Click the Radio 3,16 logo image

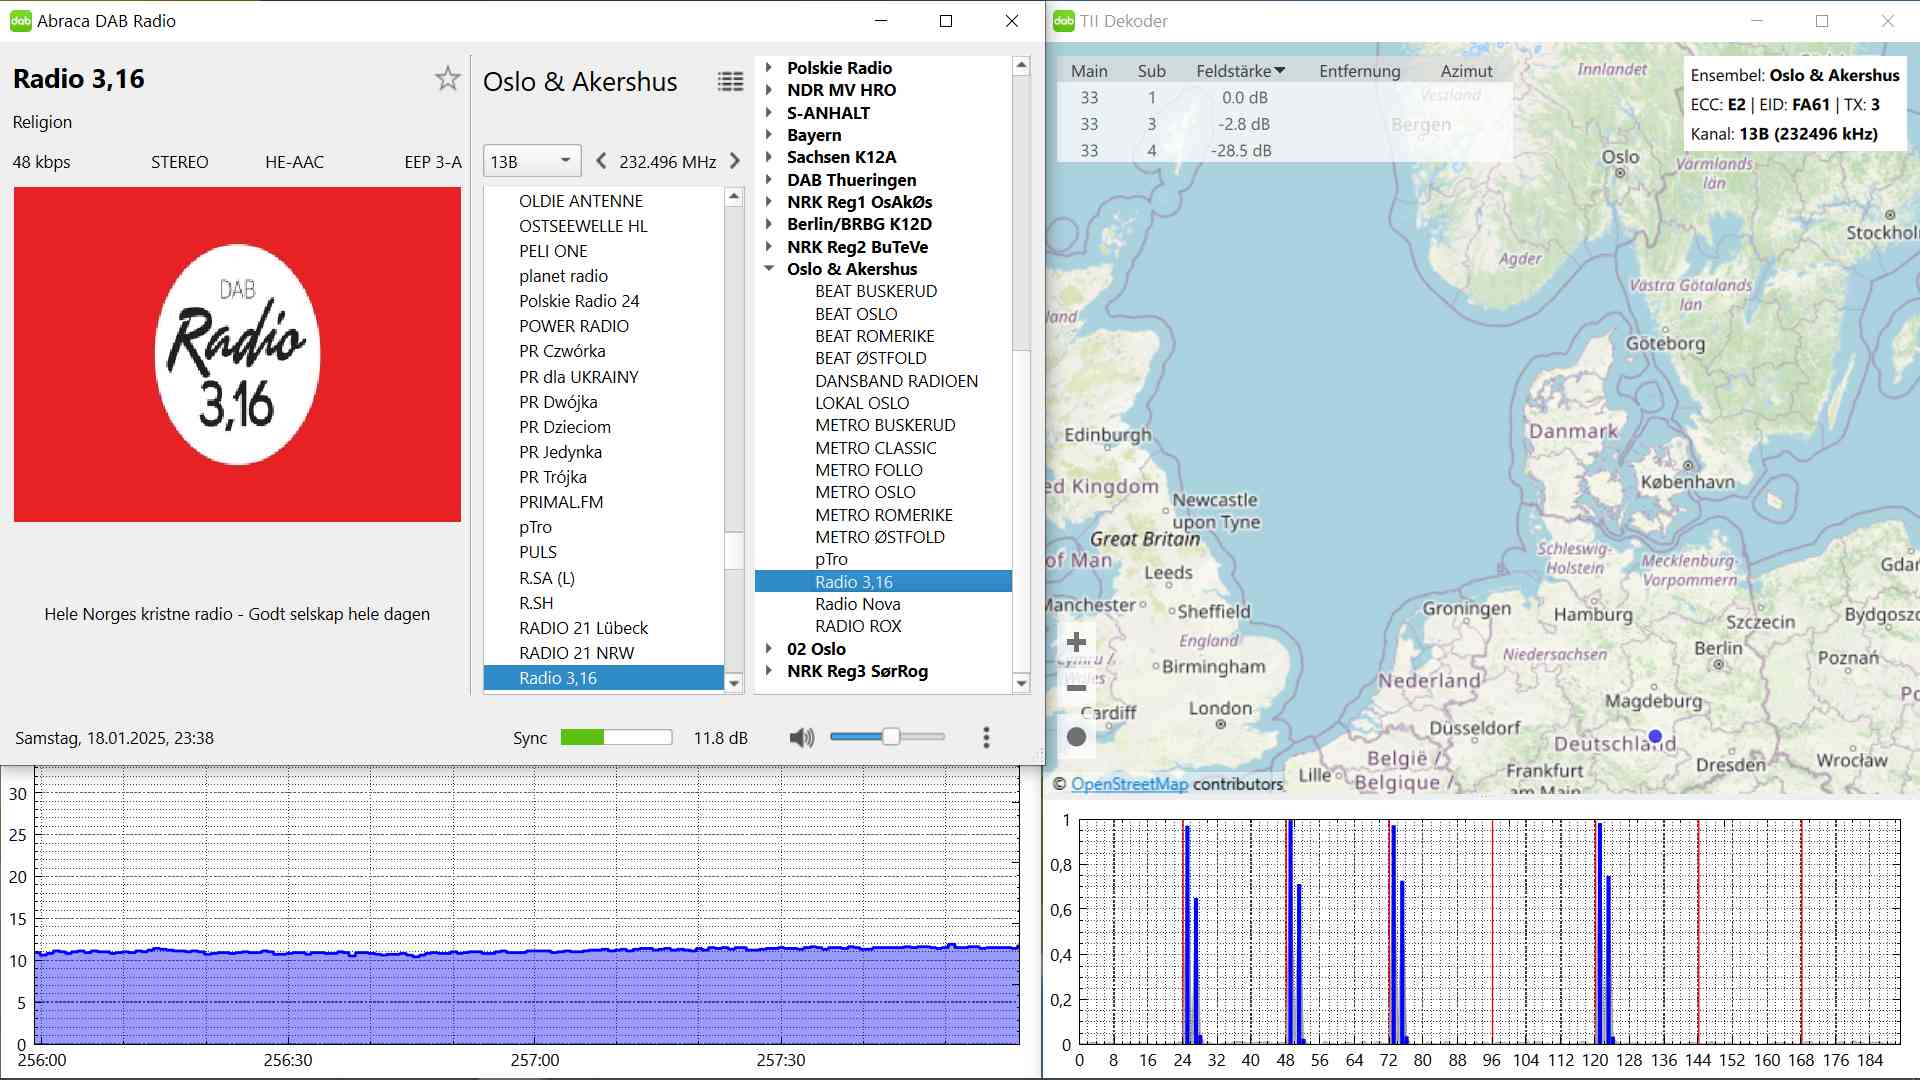(x=237, y=355)
